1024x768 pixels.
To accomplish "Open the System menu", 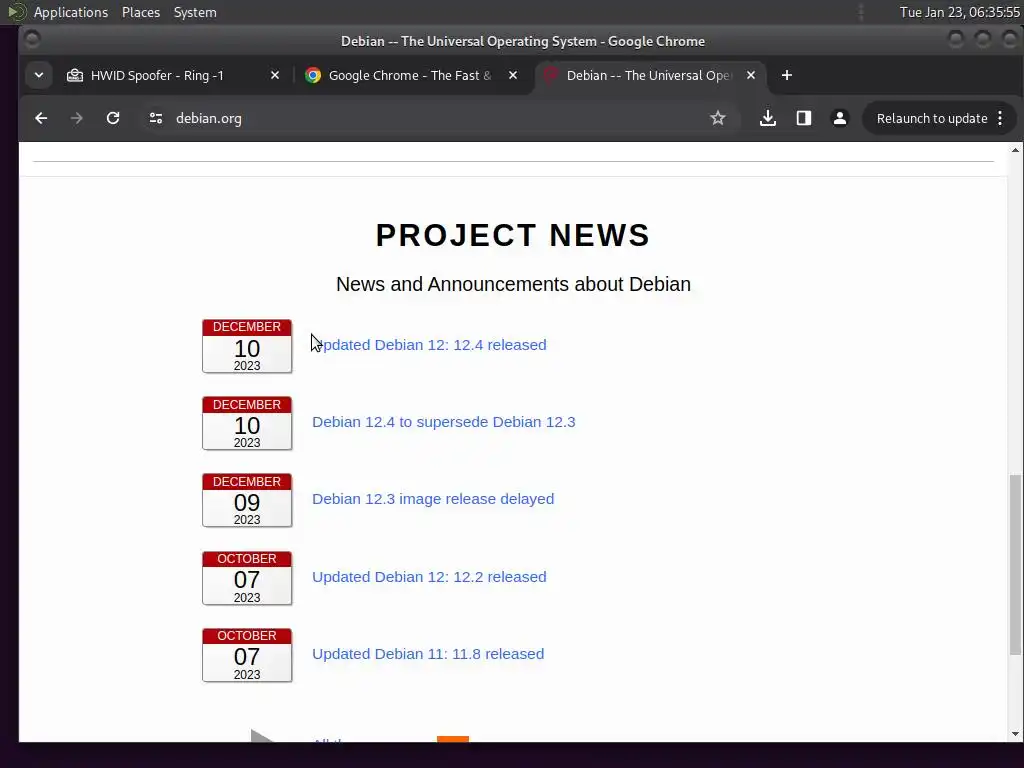I will (195, 12).
